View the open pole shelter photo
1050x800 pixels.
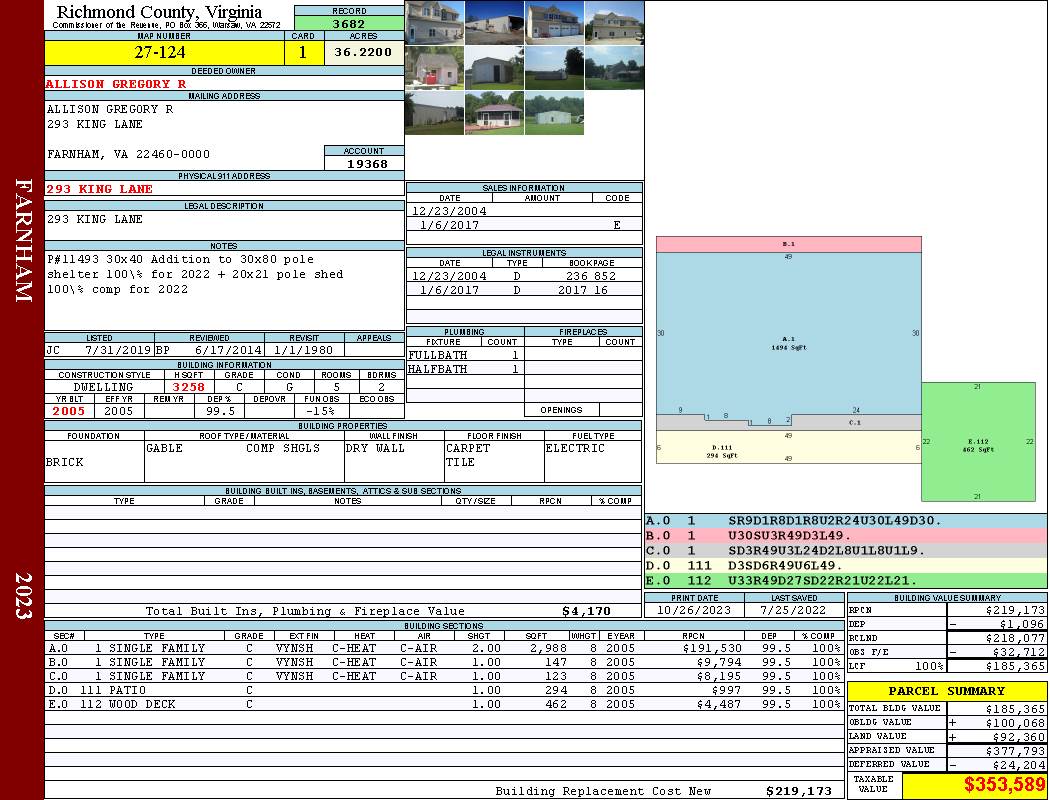click(494, 22)
